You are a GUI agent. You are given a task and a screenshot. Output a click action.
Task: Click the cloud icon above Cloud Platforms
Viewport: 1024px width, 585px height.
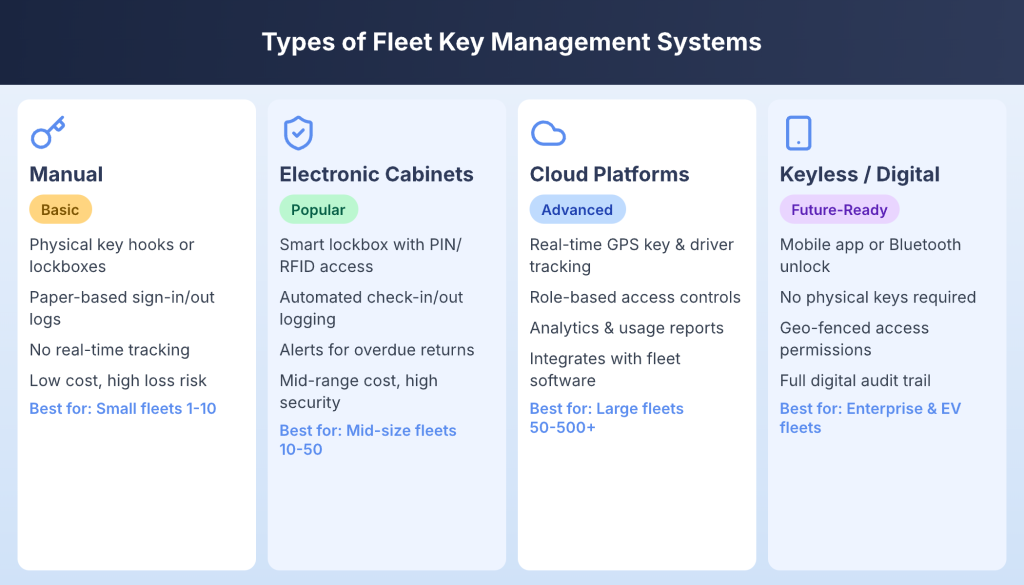548,133
